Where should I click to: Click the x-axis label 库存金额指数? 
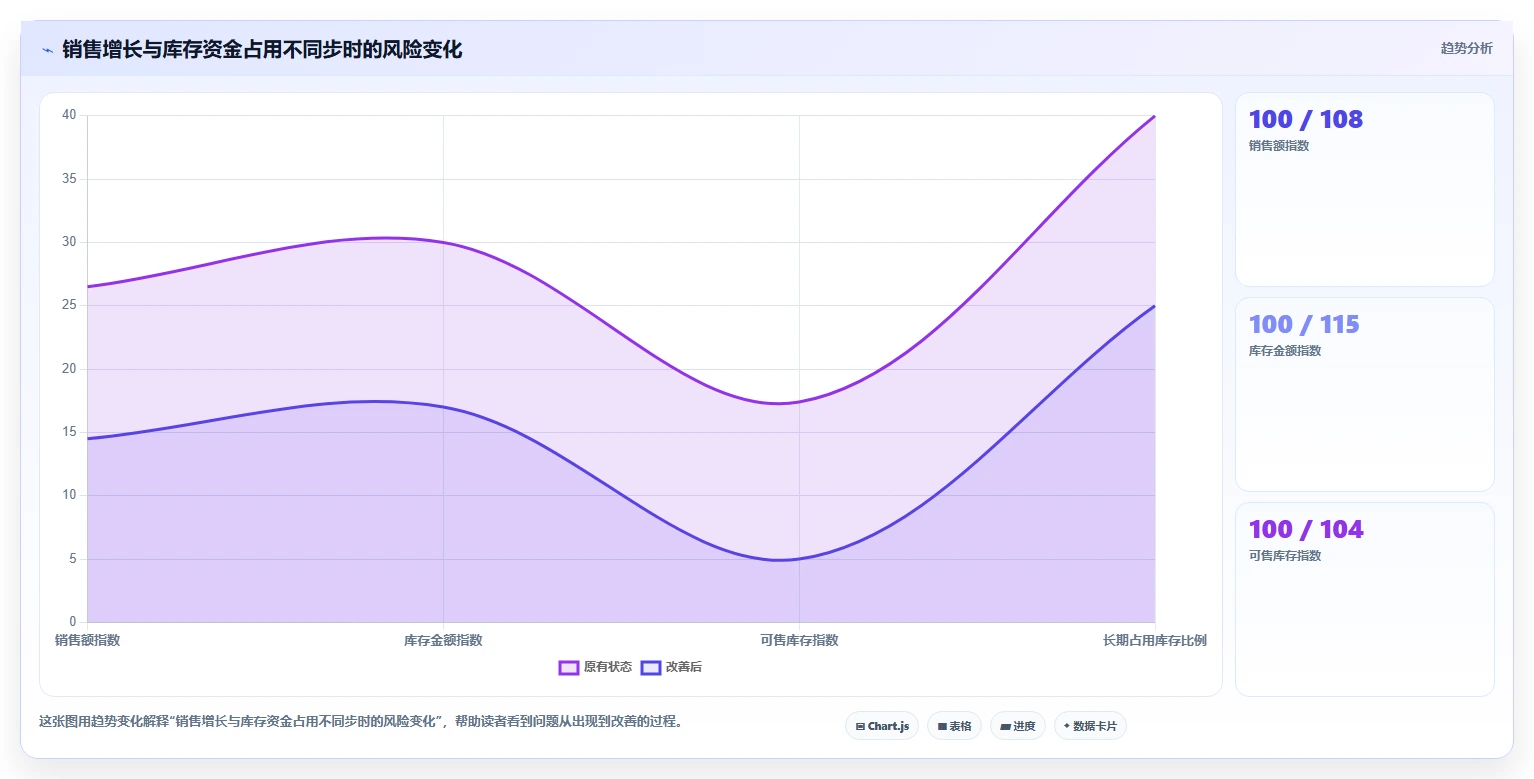tap(443, 640)
